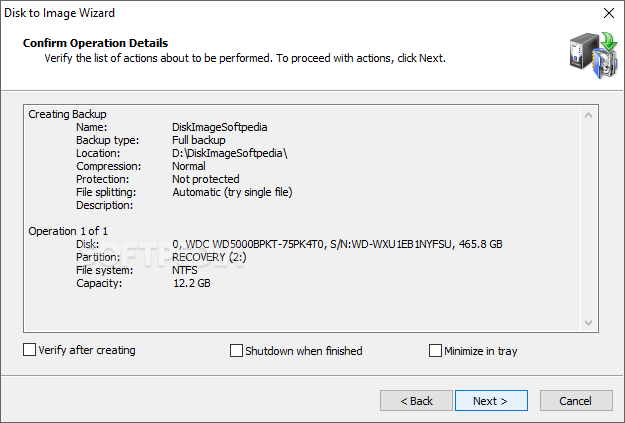The image size is (625, 423).
Task: Click the RECOVERY (2:) partition entry
Action: pos(209,257)
